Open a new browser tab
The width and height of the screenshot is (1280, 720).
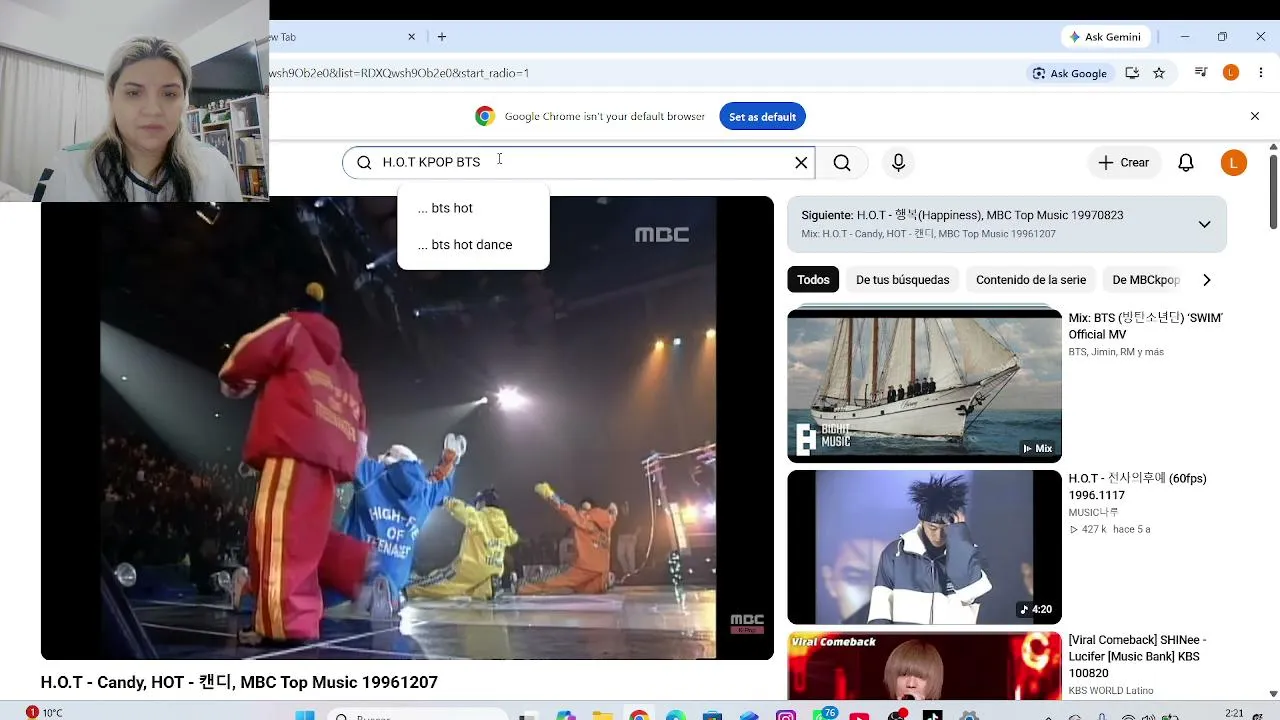click(442, 37)
